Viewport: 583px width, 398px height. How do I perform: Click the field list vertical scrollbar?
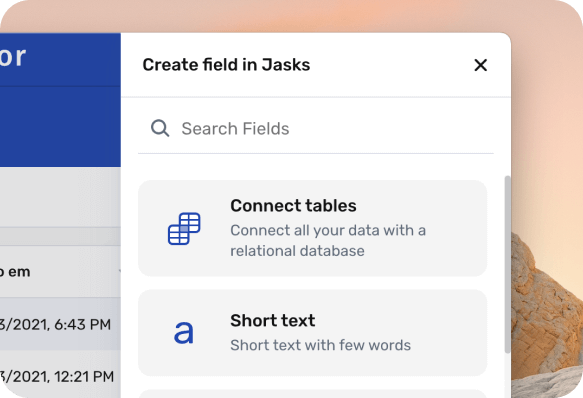tap(507, 264)
